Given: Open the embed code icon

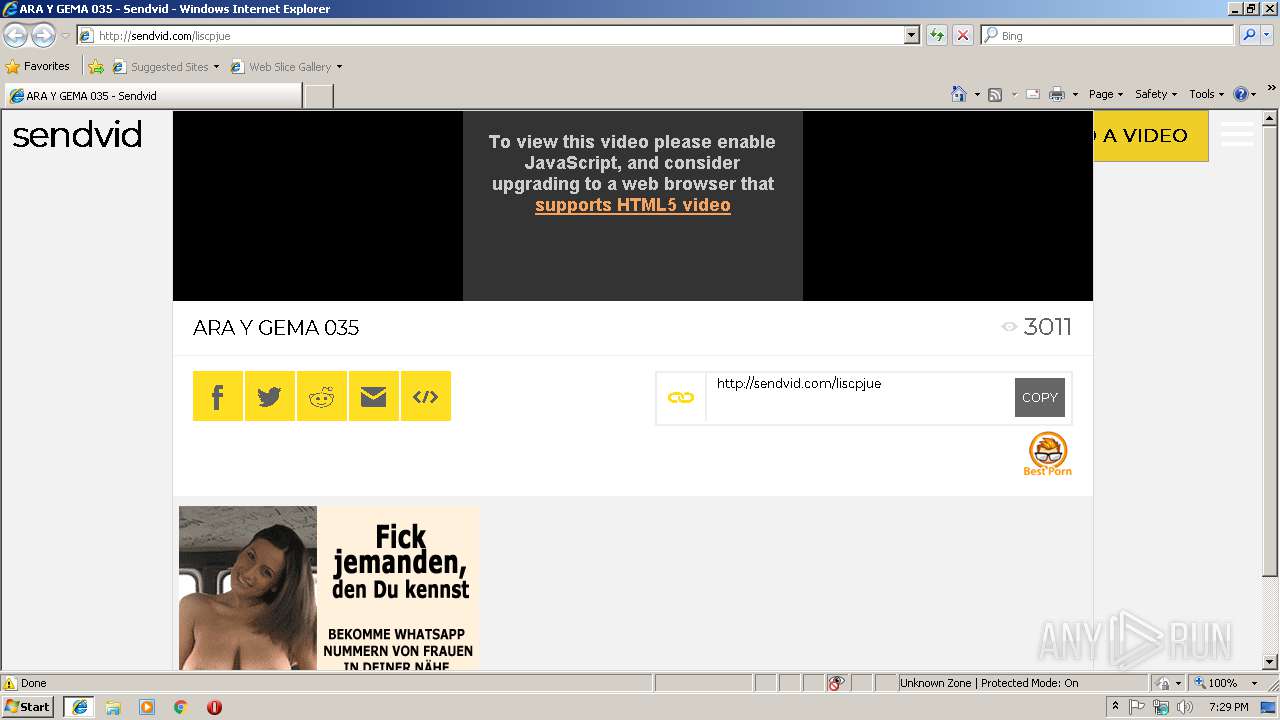Looking at the screenshot, I should click(426, 396).
